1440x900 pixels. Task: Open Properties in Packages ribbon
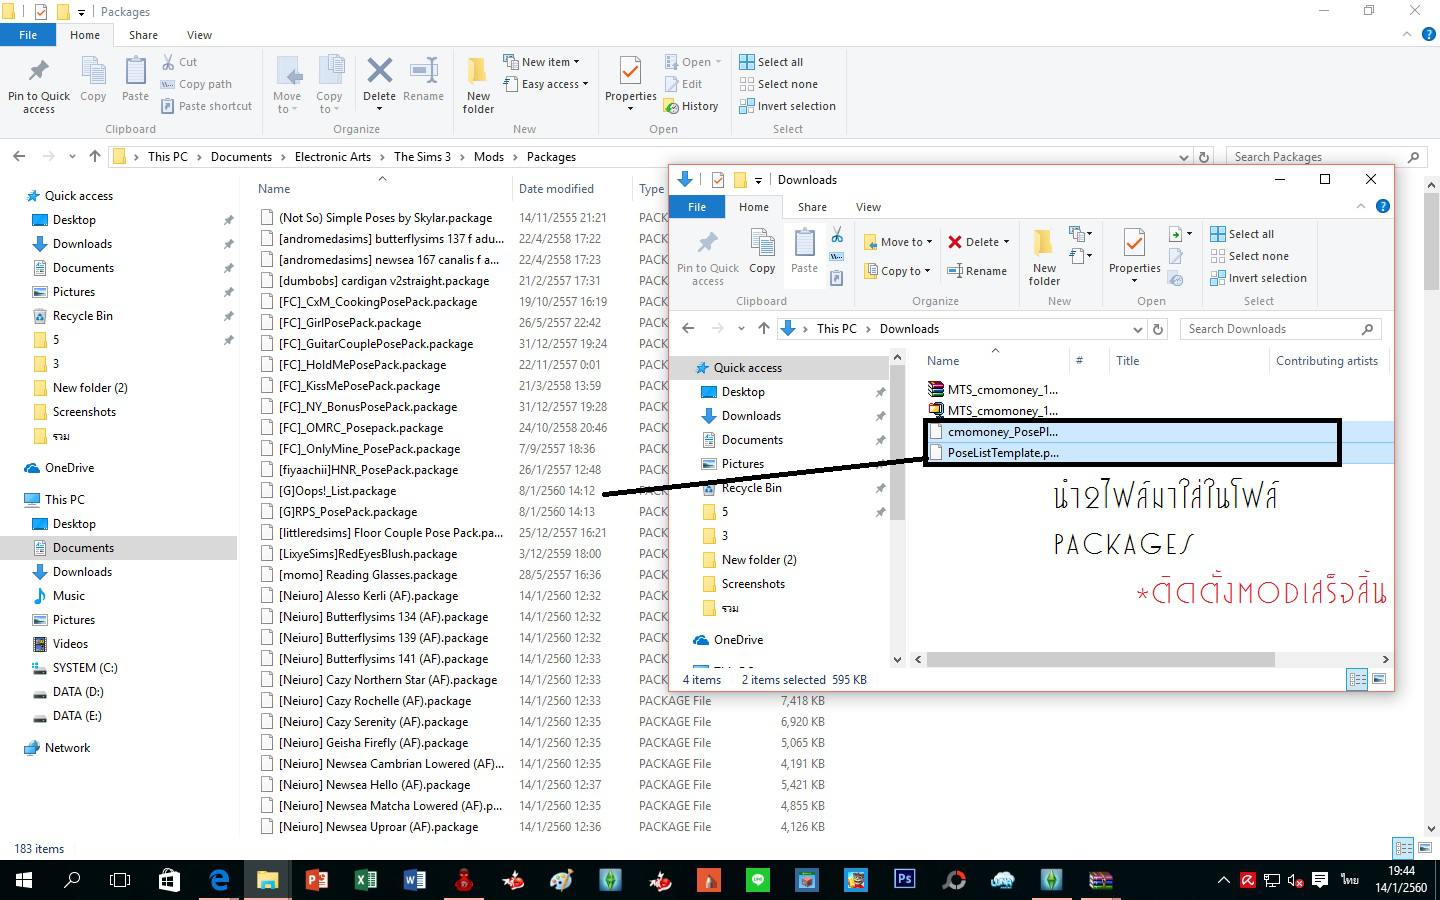(630, 85)
